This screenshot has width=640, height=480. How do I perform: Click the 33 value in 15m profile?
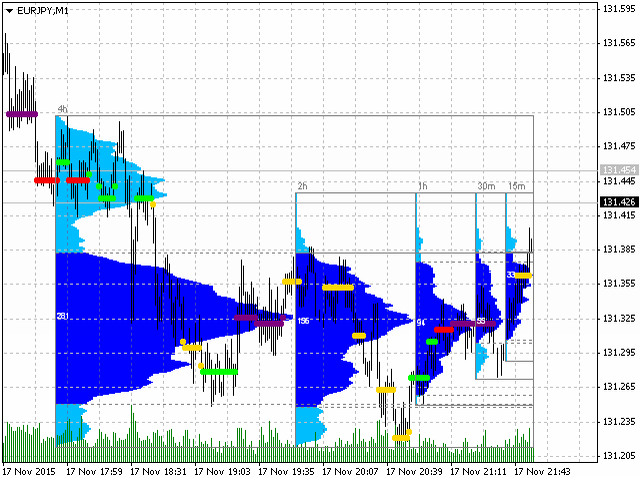[511, 274]
